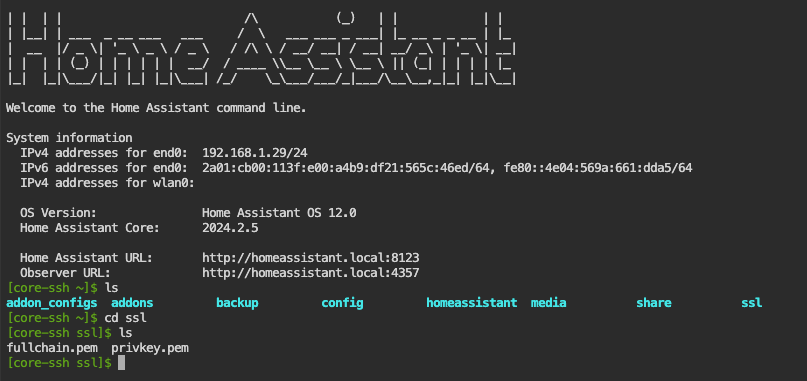
Task: Click the privkey.pem file name
Action: pos(150,348)
